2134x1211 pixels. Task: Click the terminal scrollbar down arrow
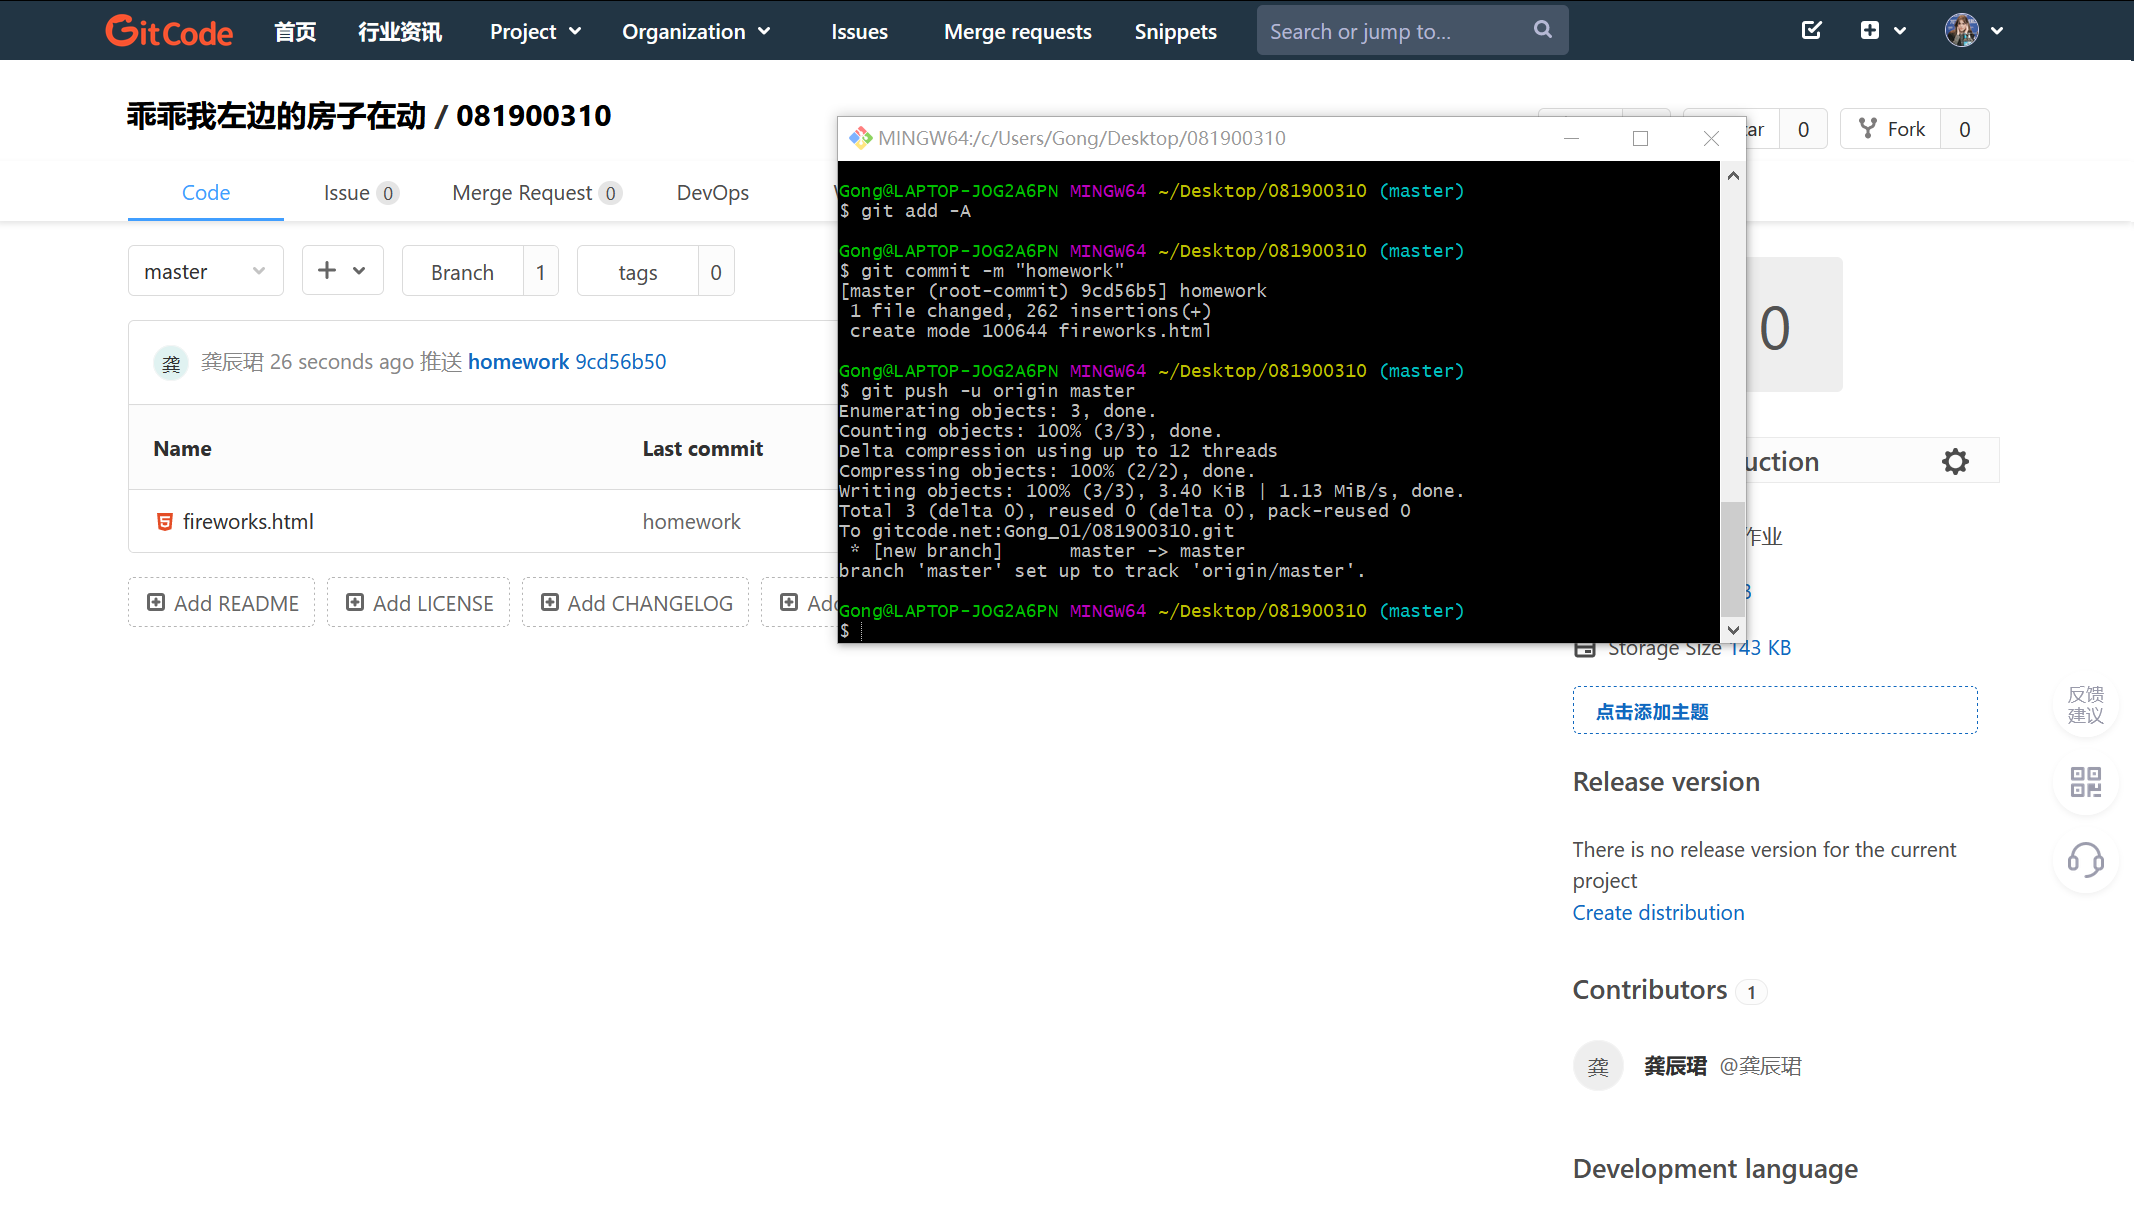coord(1733,629)
